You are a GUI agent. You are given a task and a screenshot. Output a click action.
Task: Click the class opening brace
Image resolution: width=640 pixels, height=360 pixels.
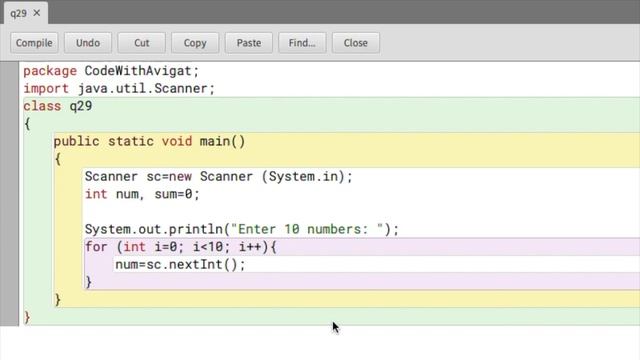pos(27,124)
